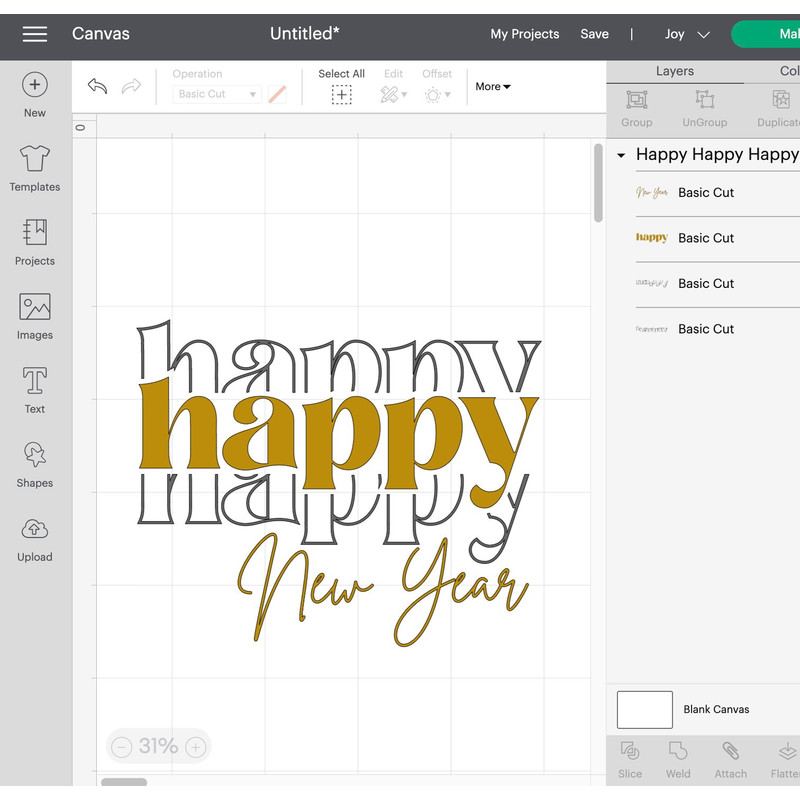This screenshot has height=800, width=800.
Task: Open the Shapes panel
Action: pos(34,464)
